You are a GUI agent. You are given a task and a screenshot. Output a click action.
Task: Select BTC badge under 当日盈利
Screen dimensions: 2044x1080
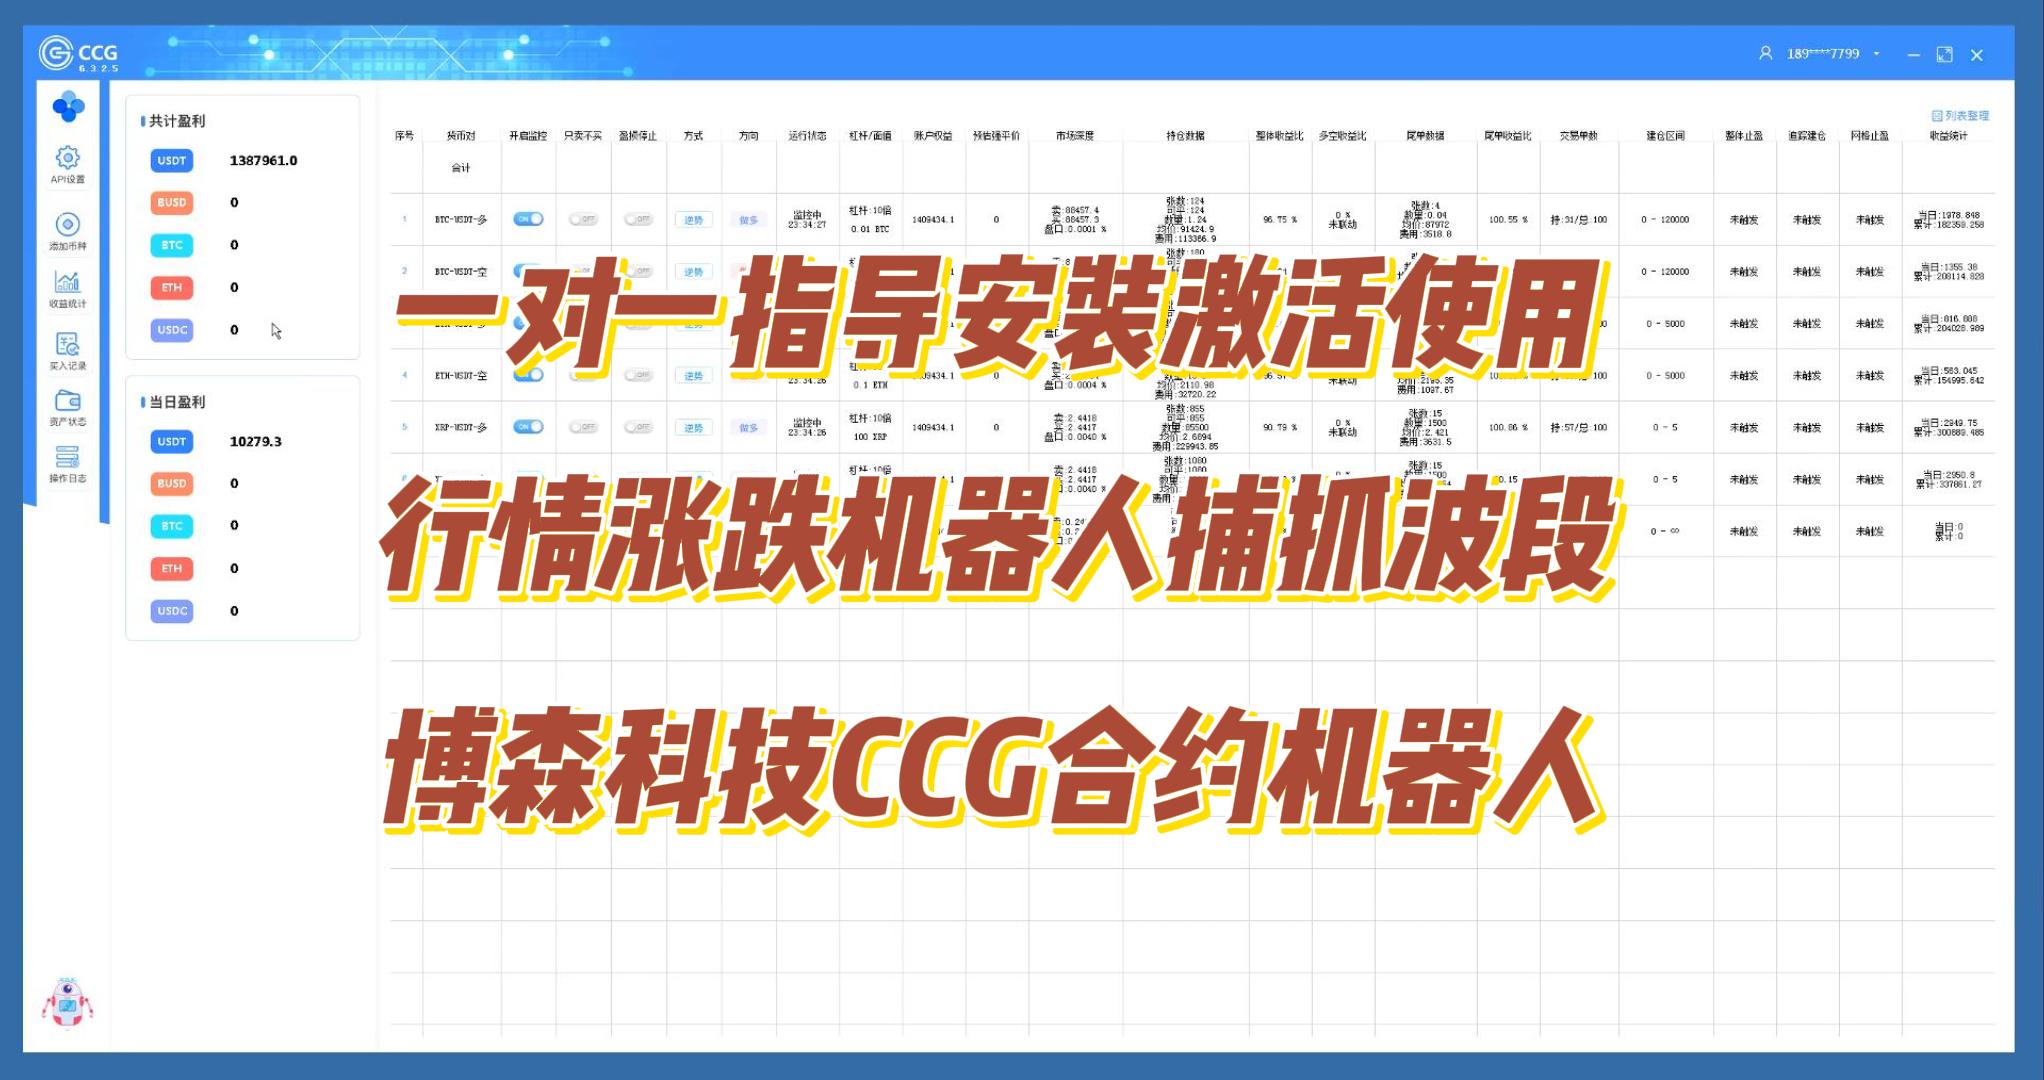point(171,526)
